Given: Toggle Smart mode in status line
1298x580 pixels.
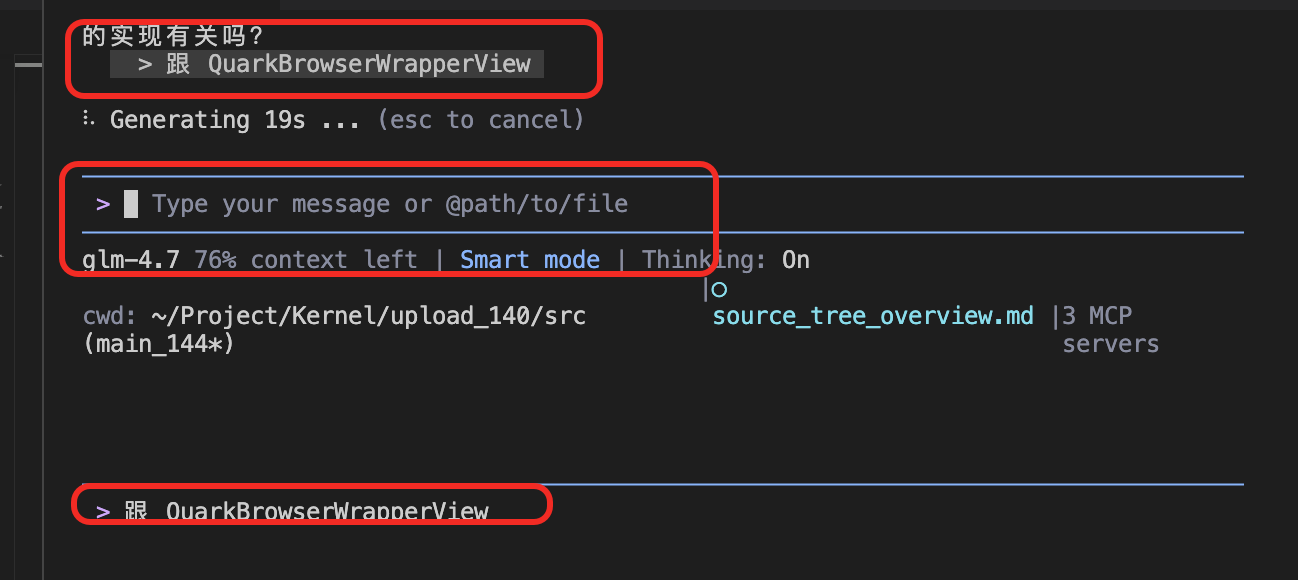Looking at the screenshot, I should pos(530,260).
